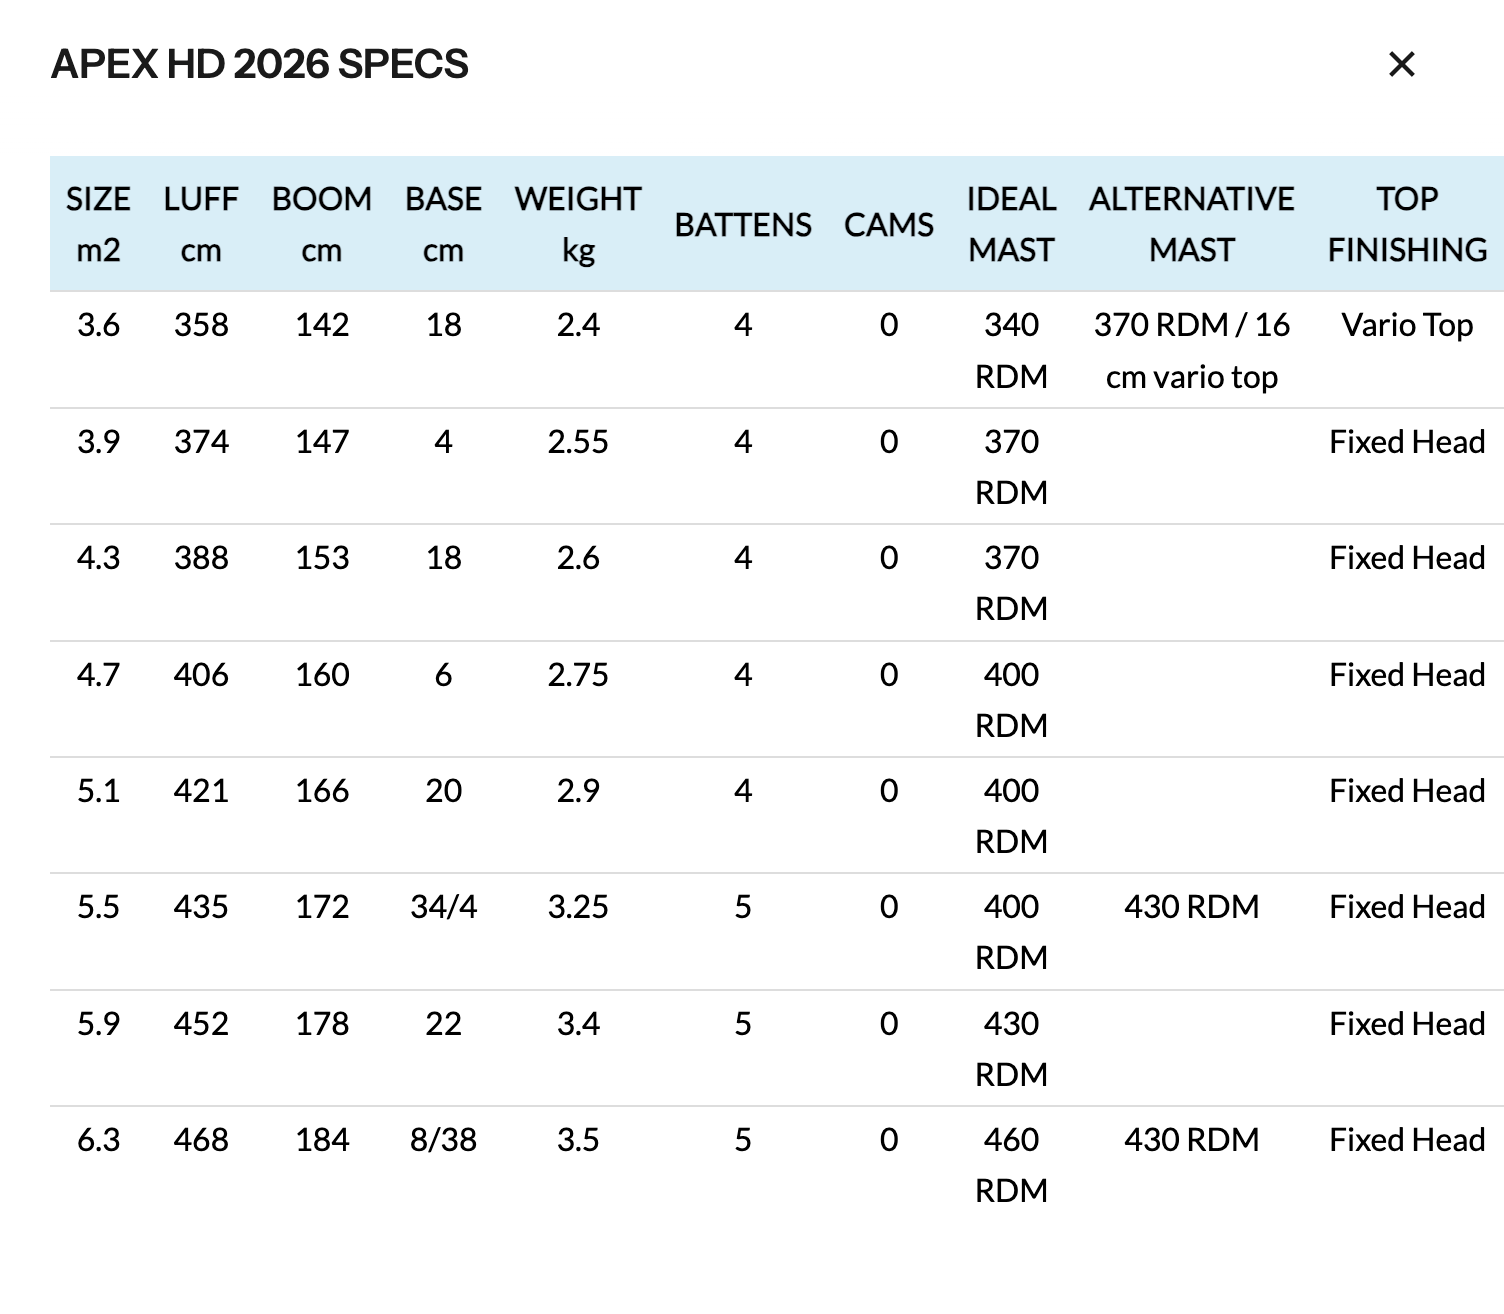Select the BATTENS column header
The image size is (1504, 1314).
(743, 225)
